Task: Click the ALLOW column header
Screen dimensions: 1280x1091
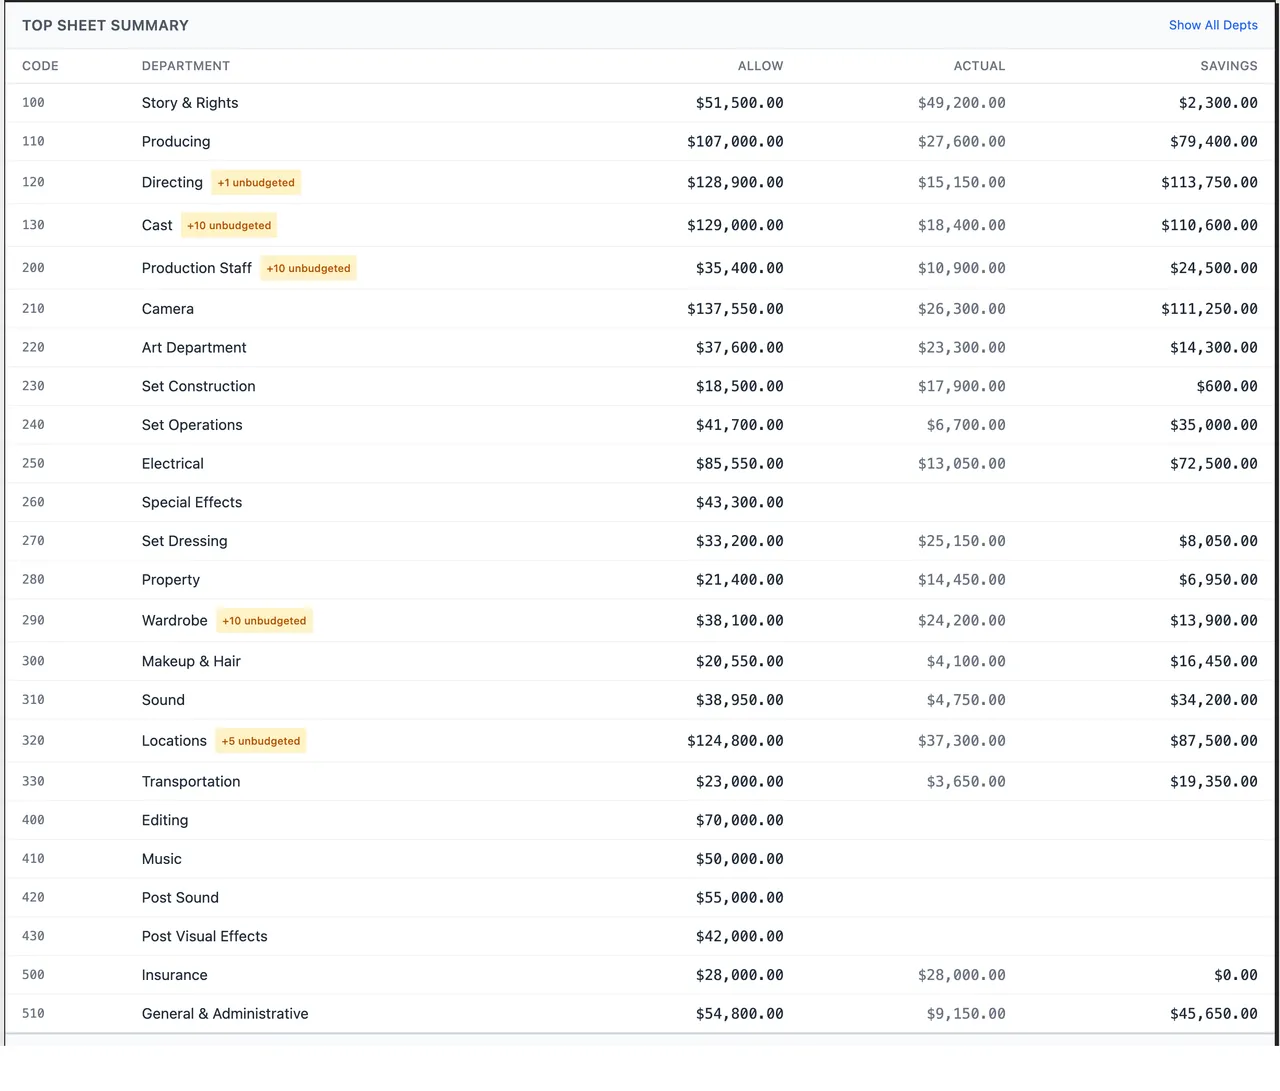Action: pos(761,66)
